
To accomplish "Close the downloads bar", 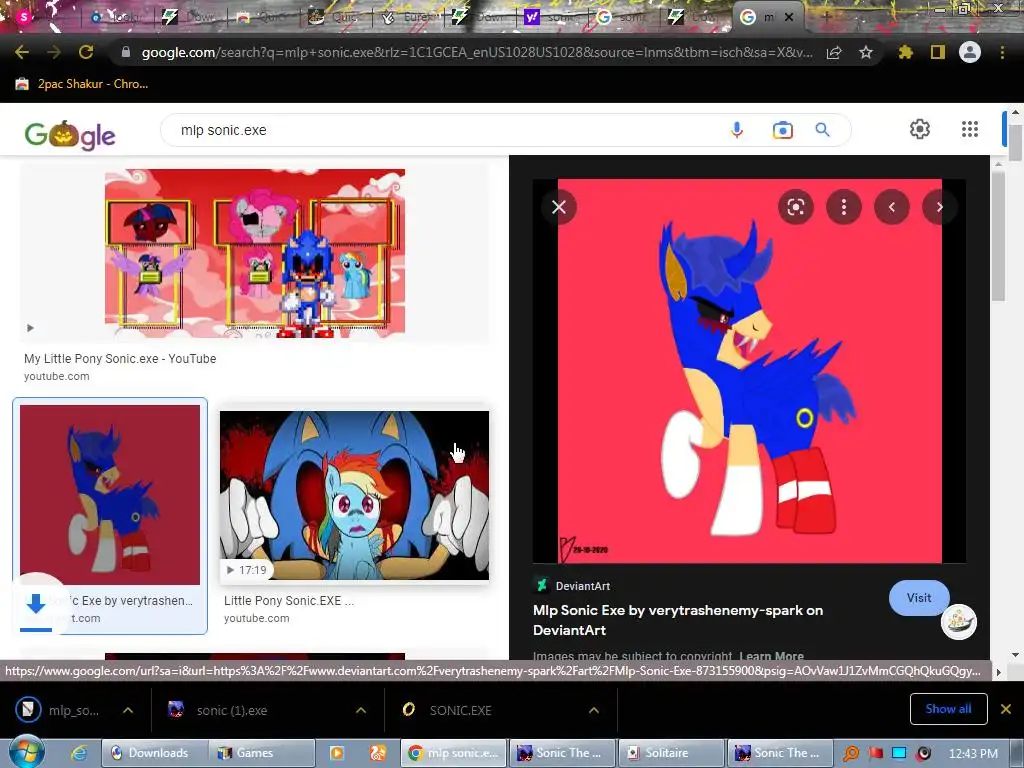I will (x=1006, y=709).
